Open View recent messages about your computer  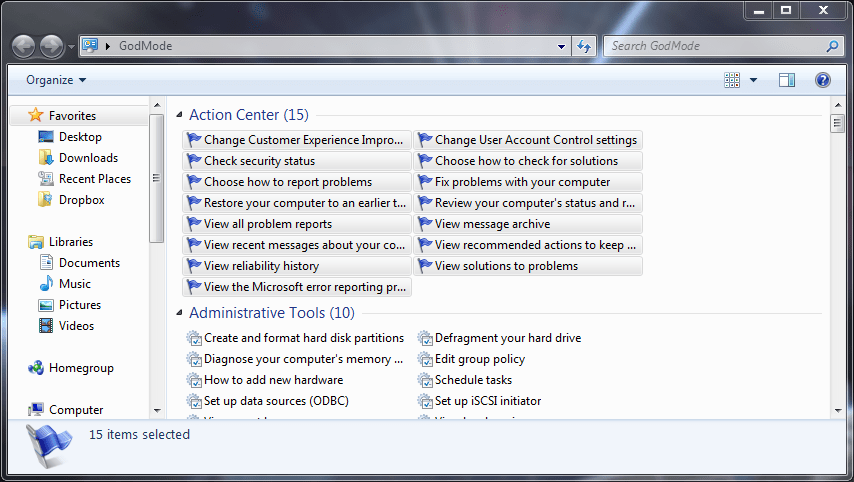click(297, 245)
